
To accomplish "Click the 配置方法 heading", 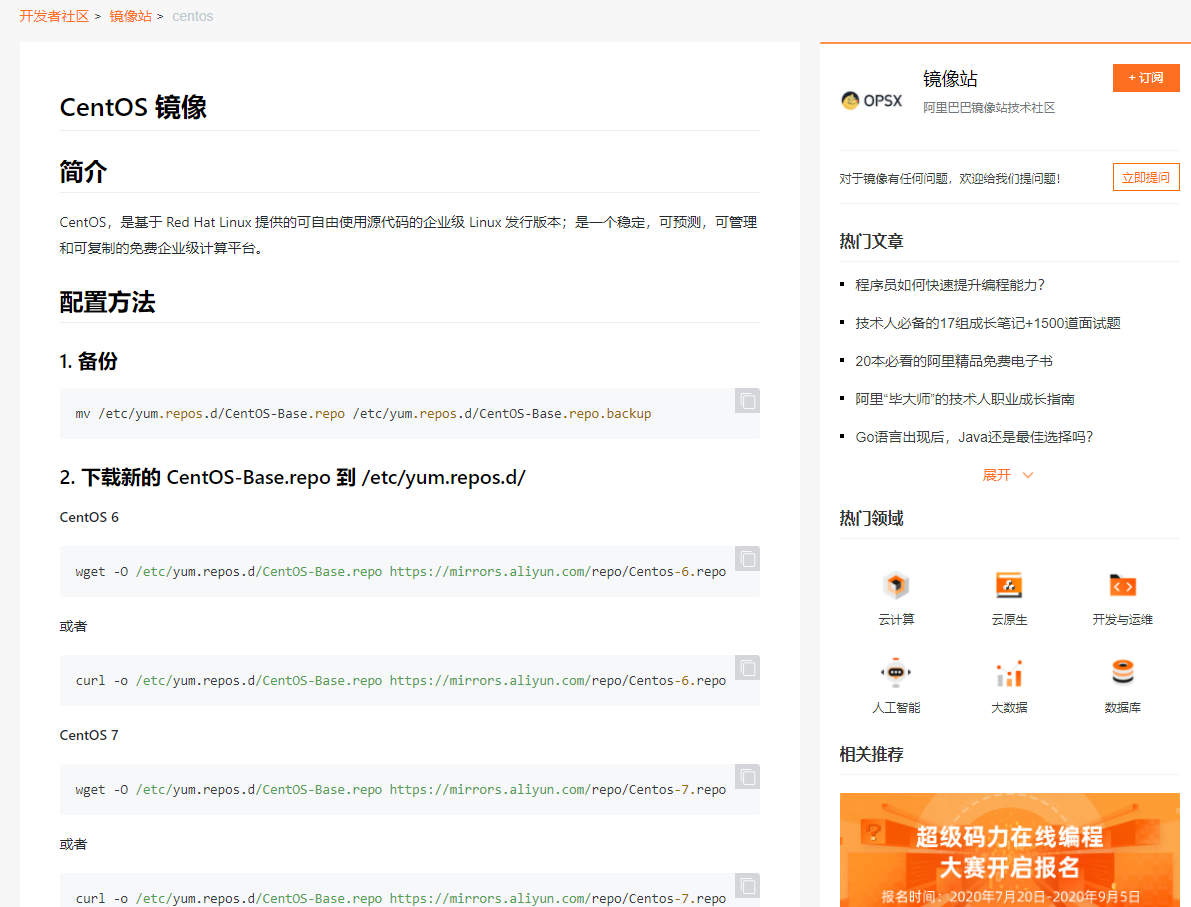I will tap(107, 302).
